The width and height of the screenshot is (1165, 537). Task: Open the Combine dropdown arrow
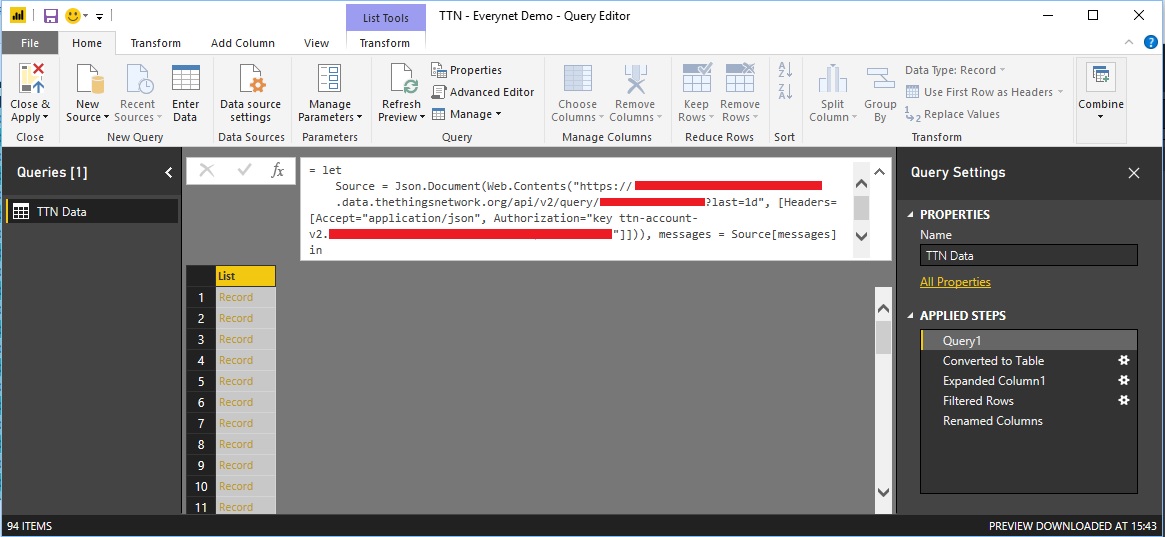(1101, 117)
